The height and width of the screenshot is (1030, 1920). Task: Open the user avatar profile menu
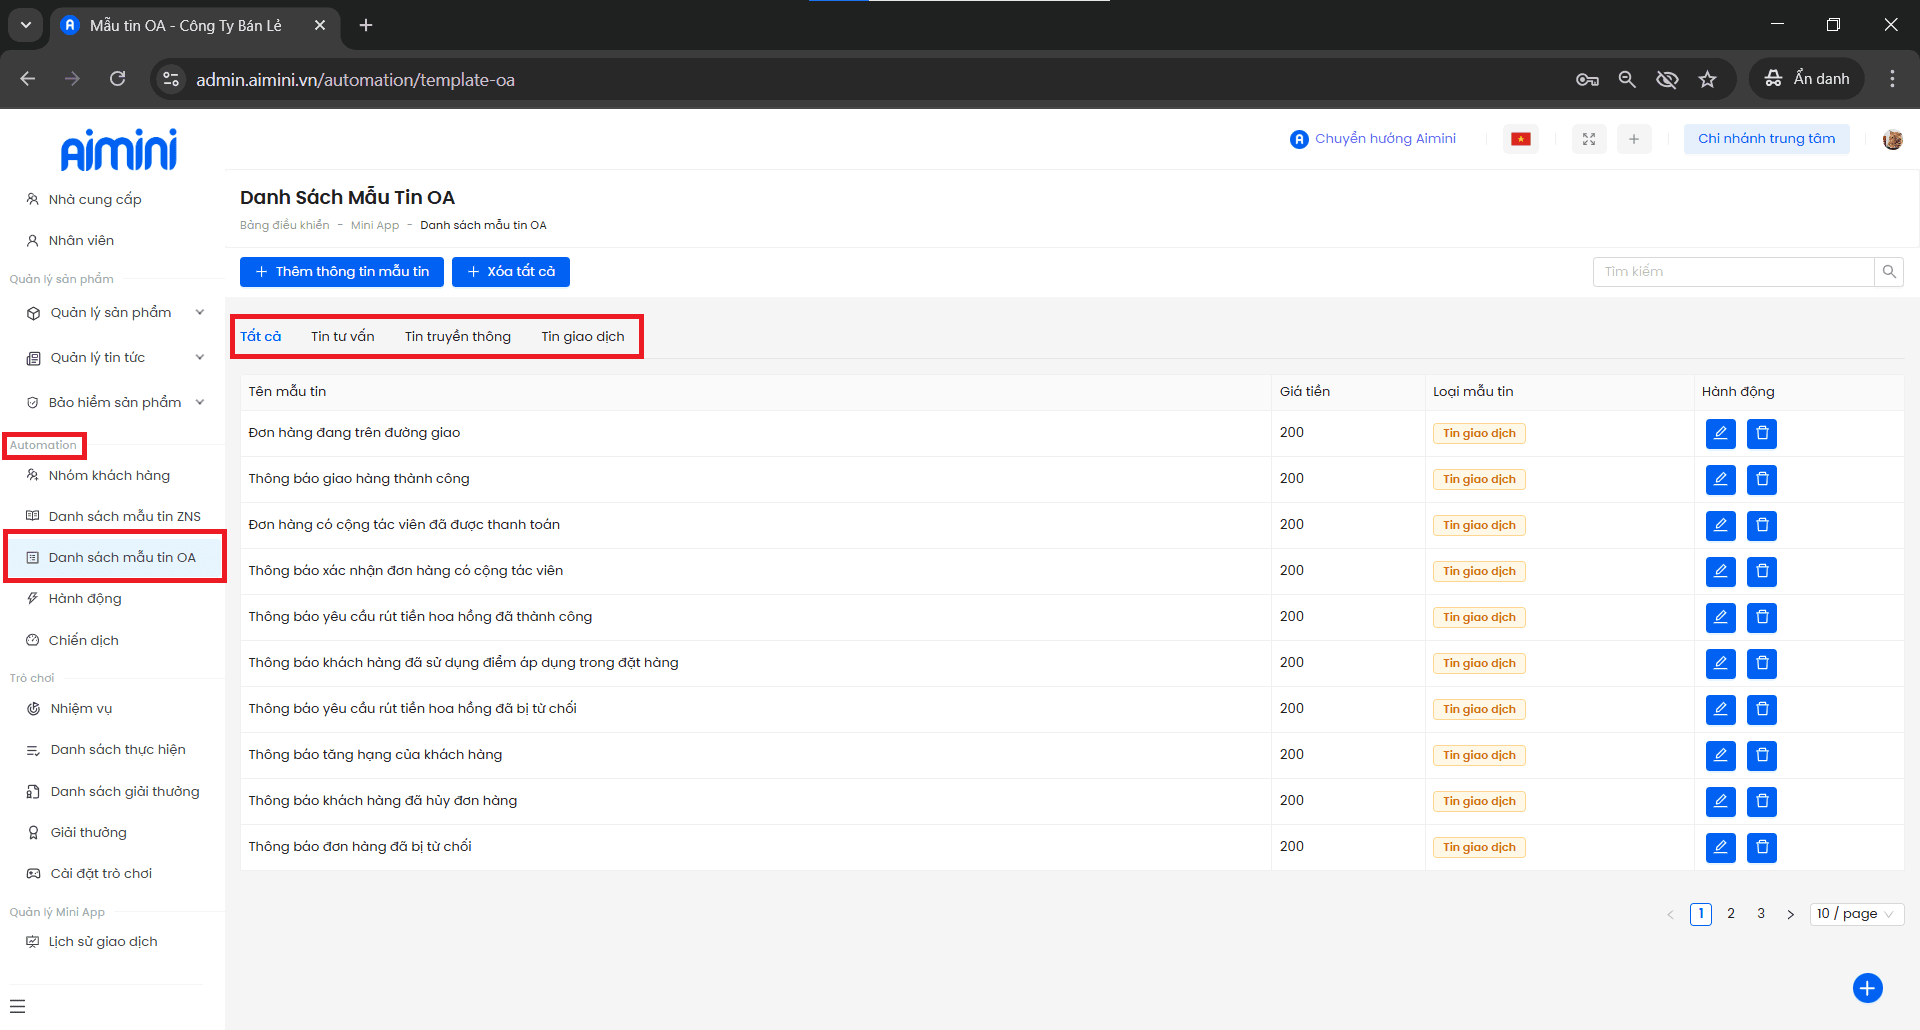(1892, 139)
